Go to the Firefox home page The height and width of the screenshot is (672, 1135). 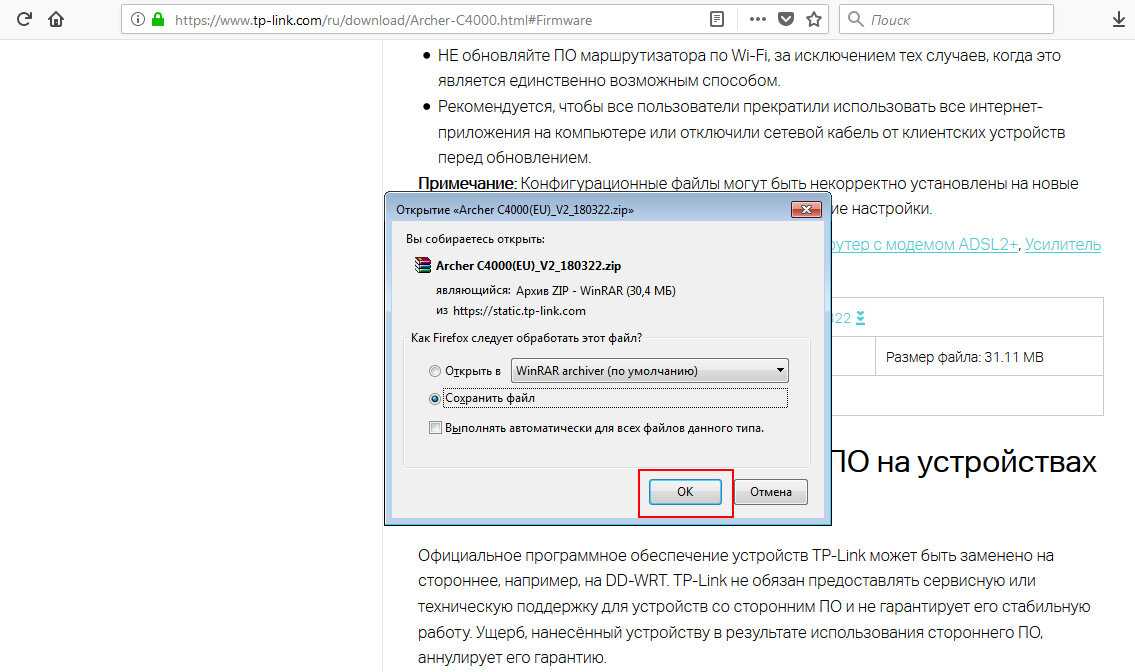coord(56,20)
